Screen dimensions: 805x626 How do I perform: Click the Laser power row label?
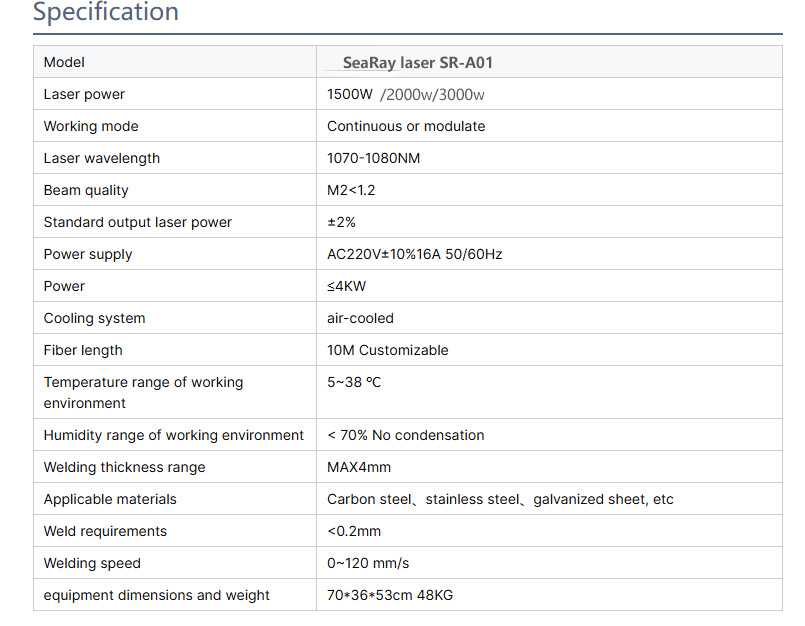click(x=85, y=95)
